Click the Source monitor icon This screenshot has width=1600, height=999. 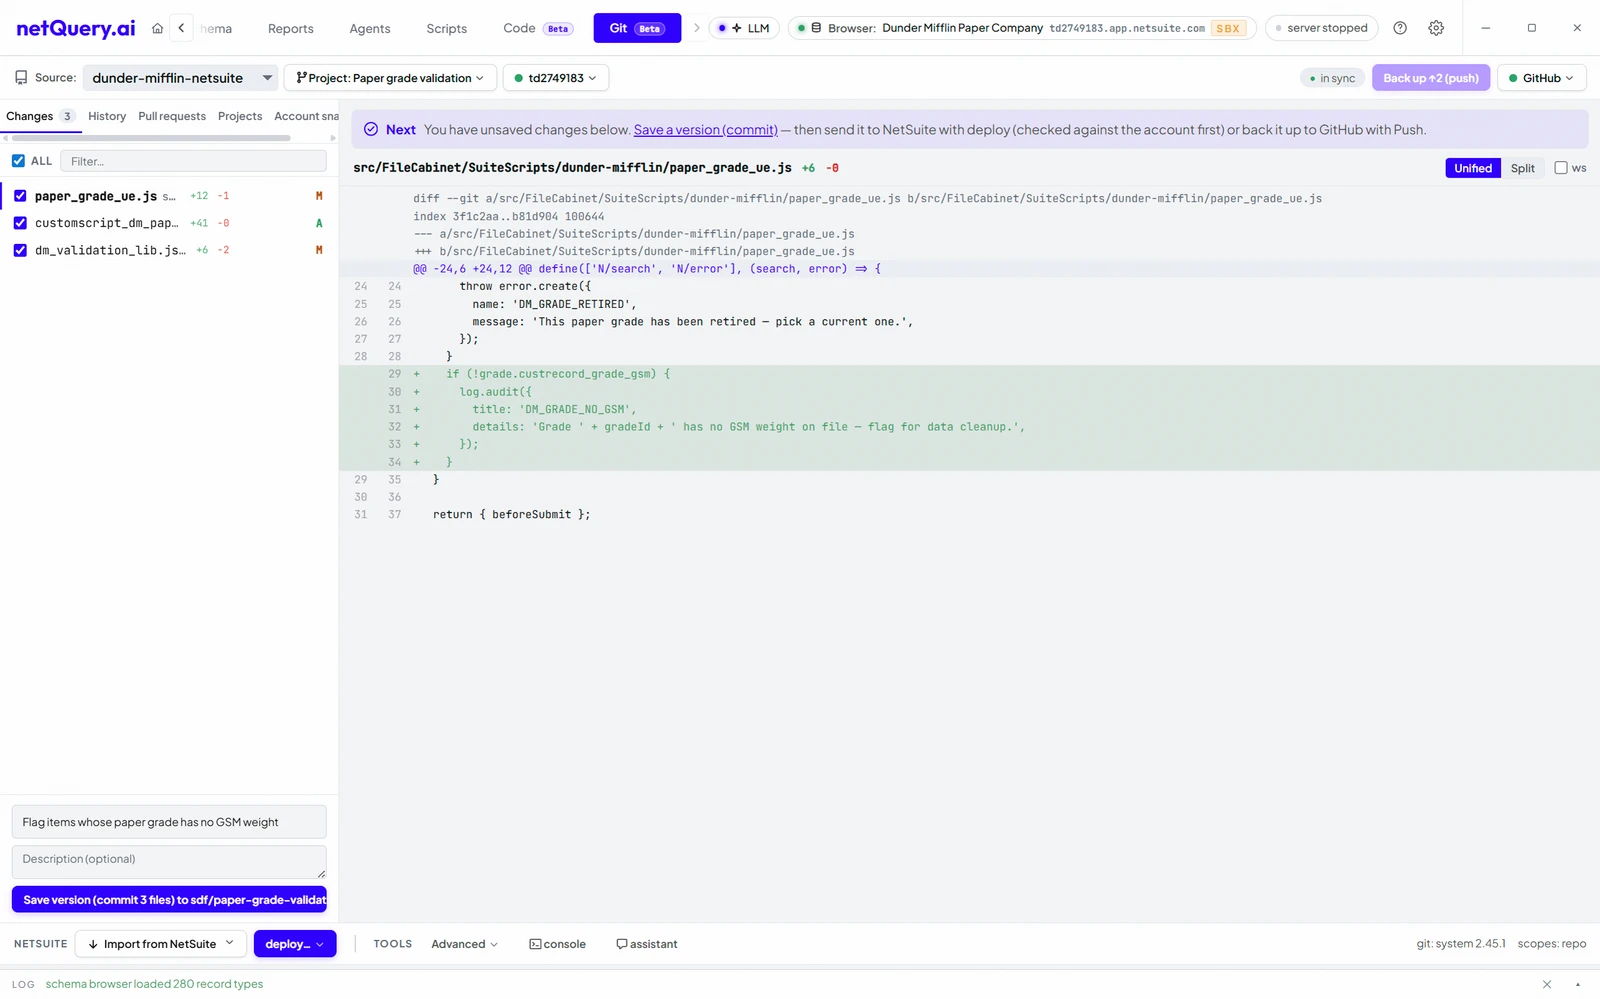(21, 77)
